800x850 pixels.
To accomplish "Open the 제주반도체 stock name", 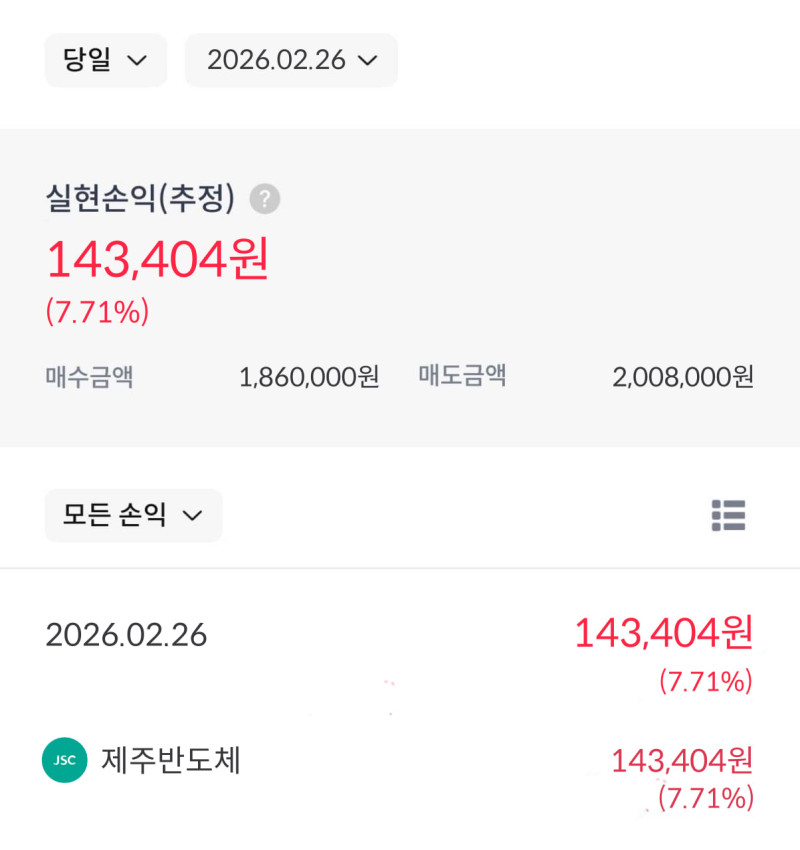I will point(171,760).
